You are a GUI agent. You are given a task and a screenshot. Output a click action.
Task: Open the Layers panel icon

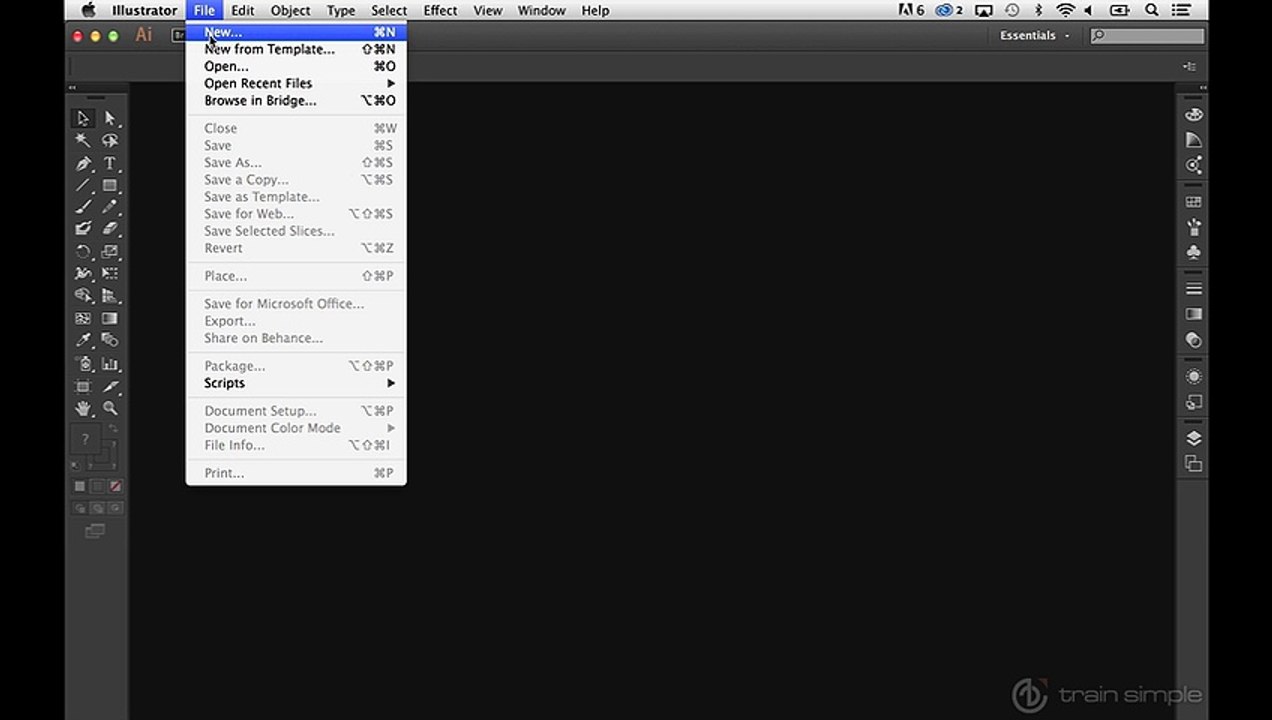pos(1193,438)
